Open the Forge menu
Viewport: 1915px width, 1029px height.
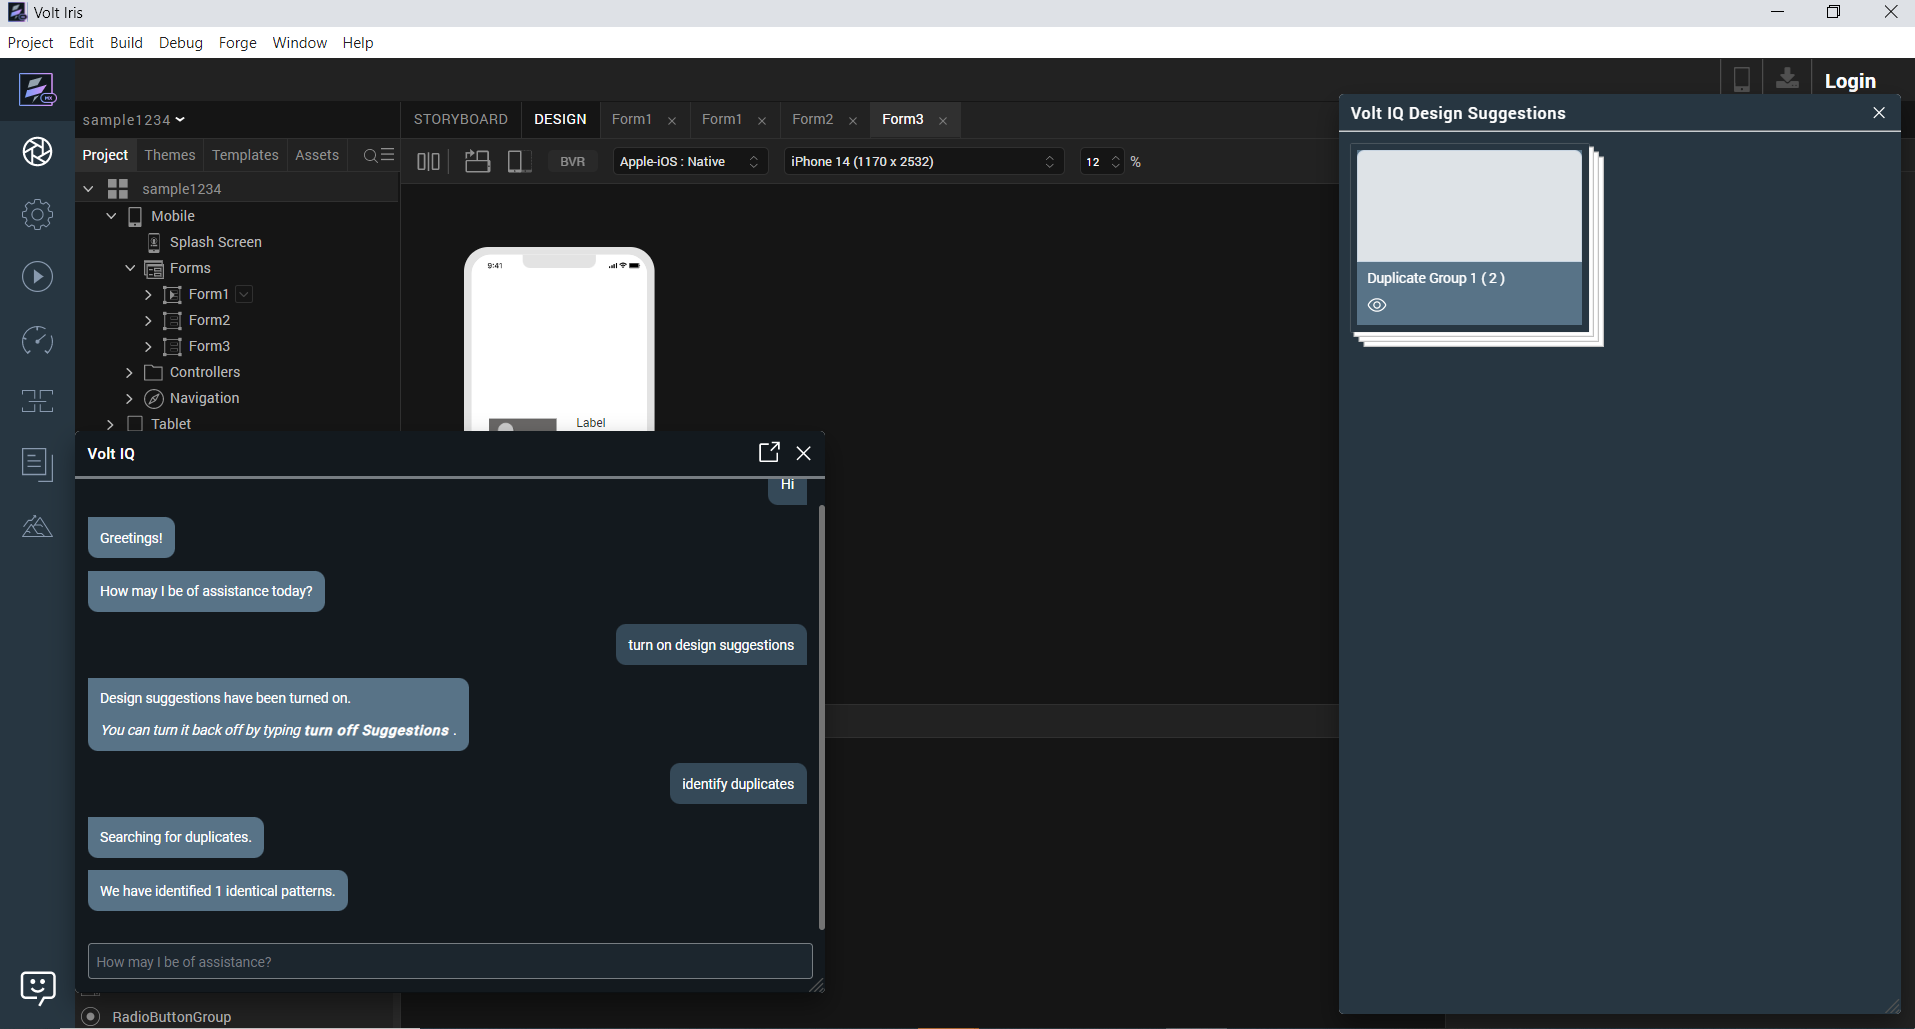click(237, 43)
